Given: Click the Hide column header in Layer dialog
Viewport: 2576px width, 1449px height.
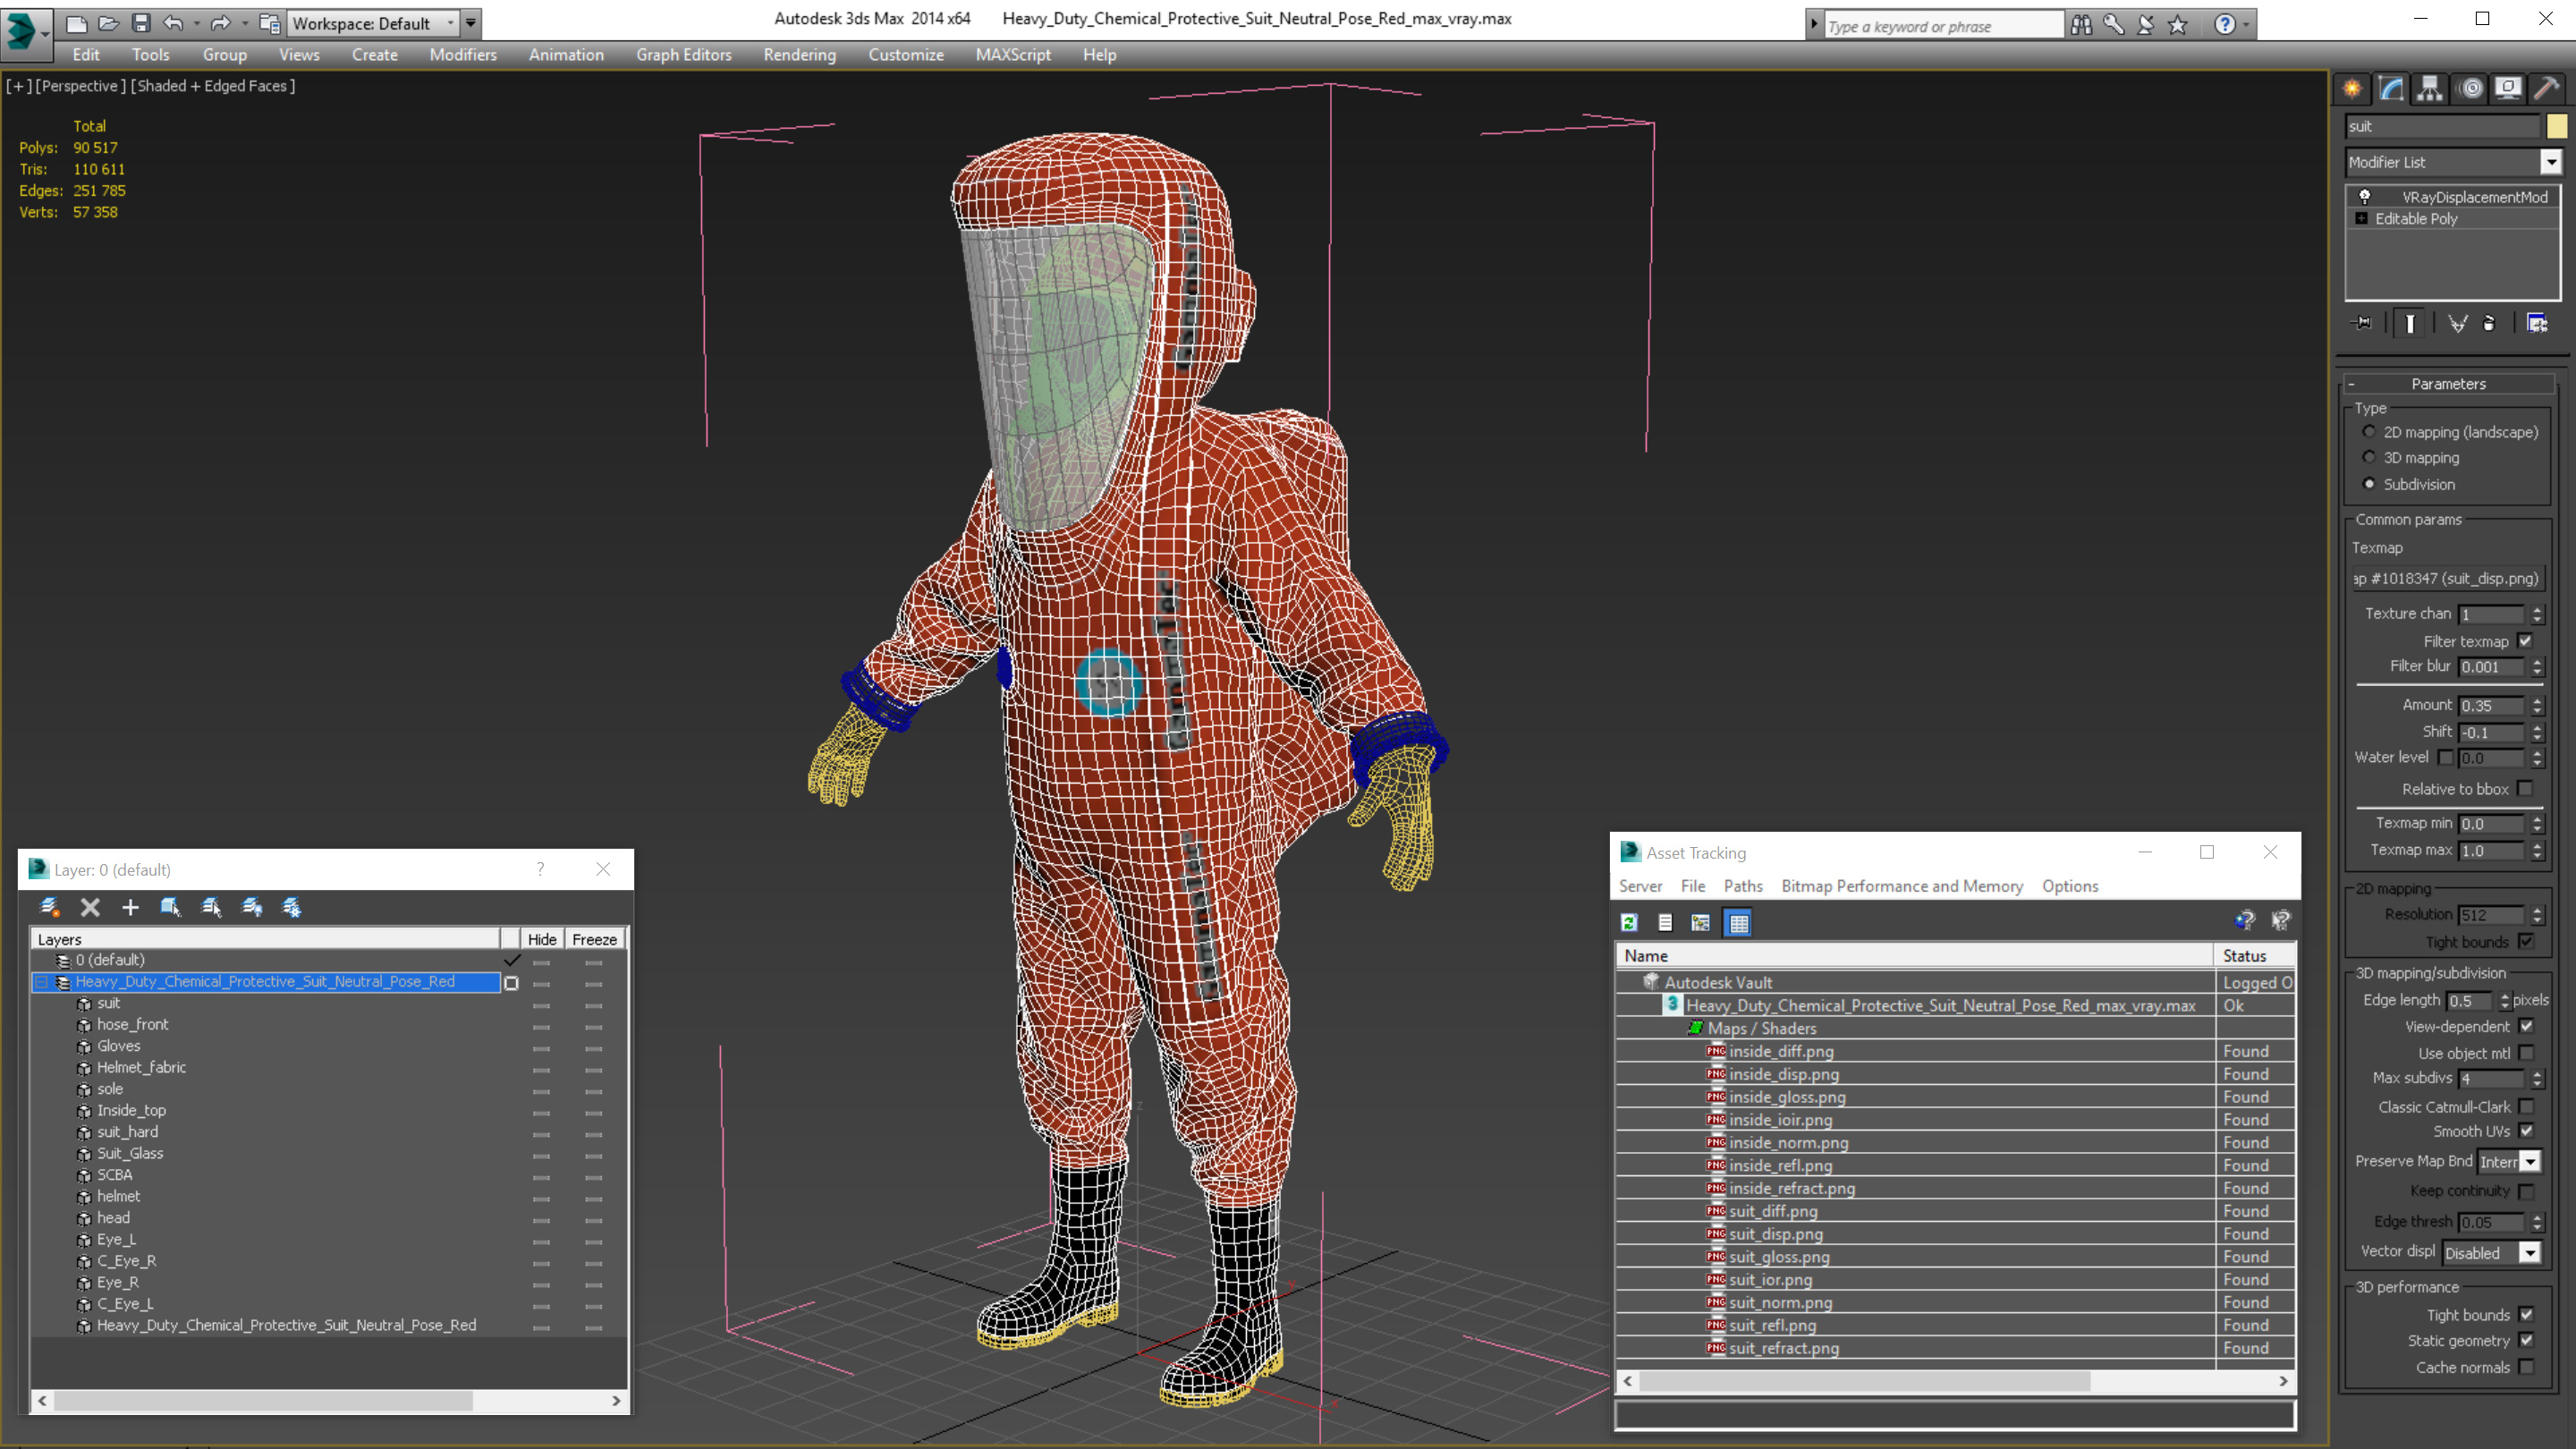Looking at the screenshot, I should coord(542,939).
